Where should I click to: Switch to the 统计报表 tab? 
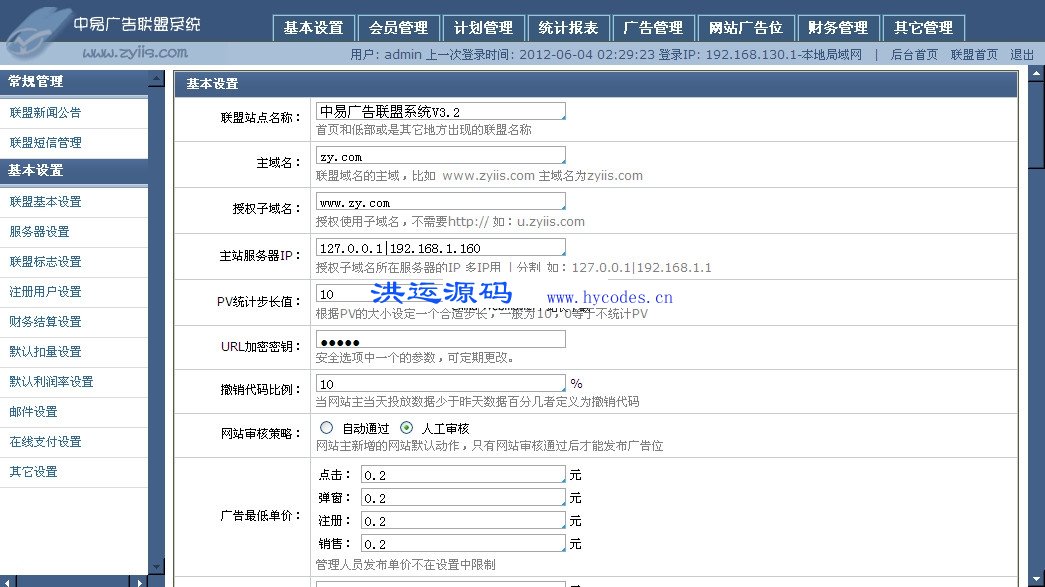(568, 27)
